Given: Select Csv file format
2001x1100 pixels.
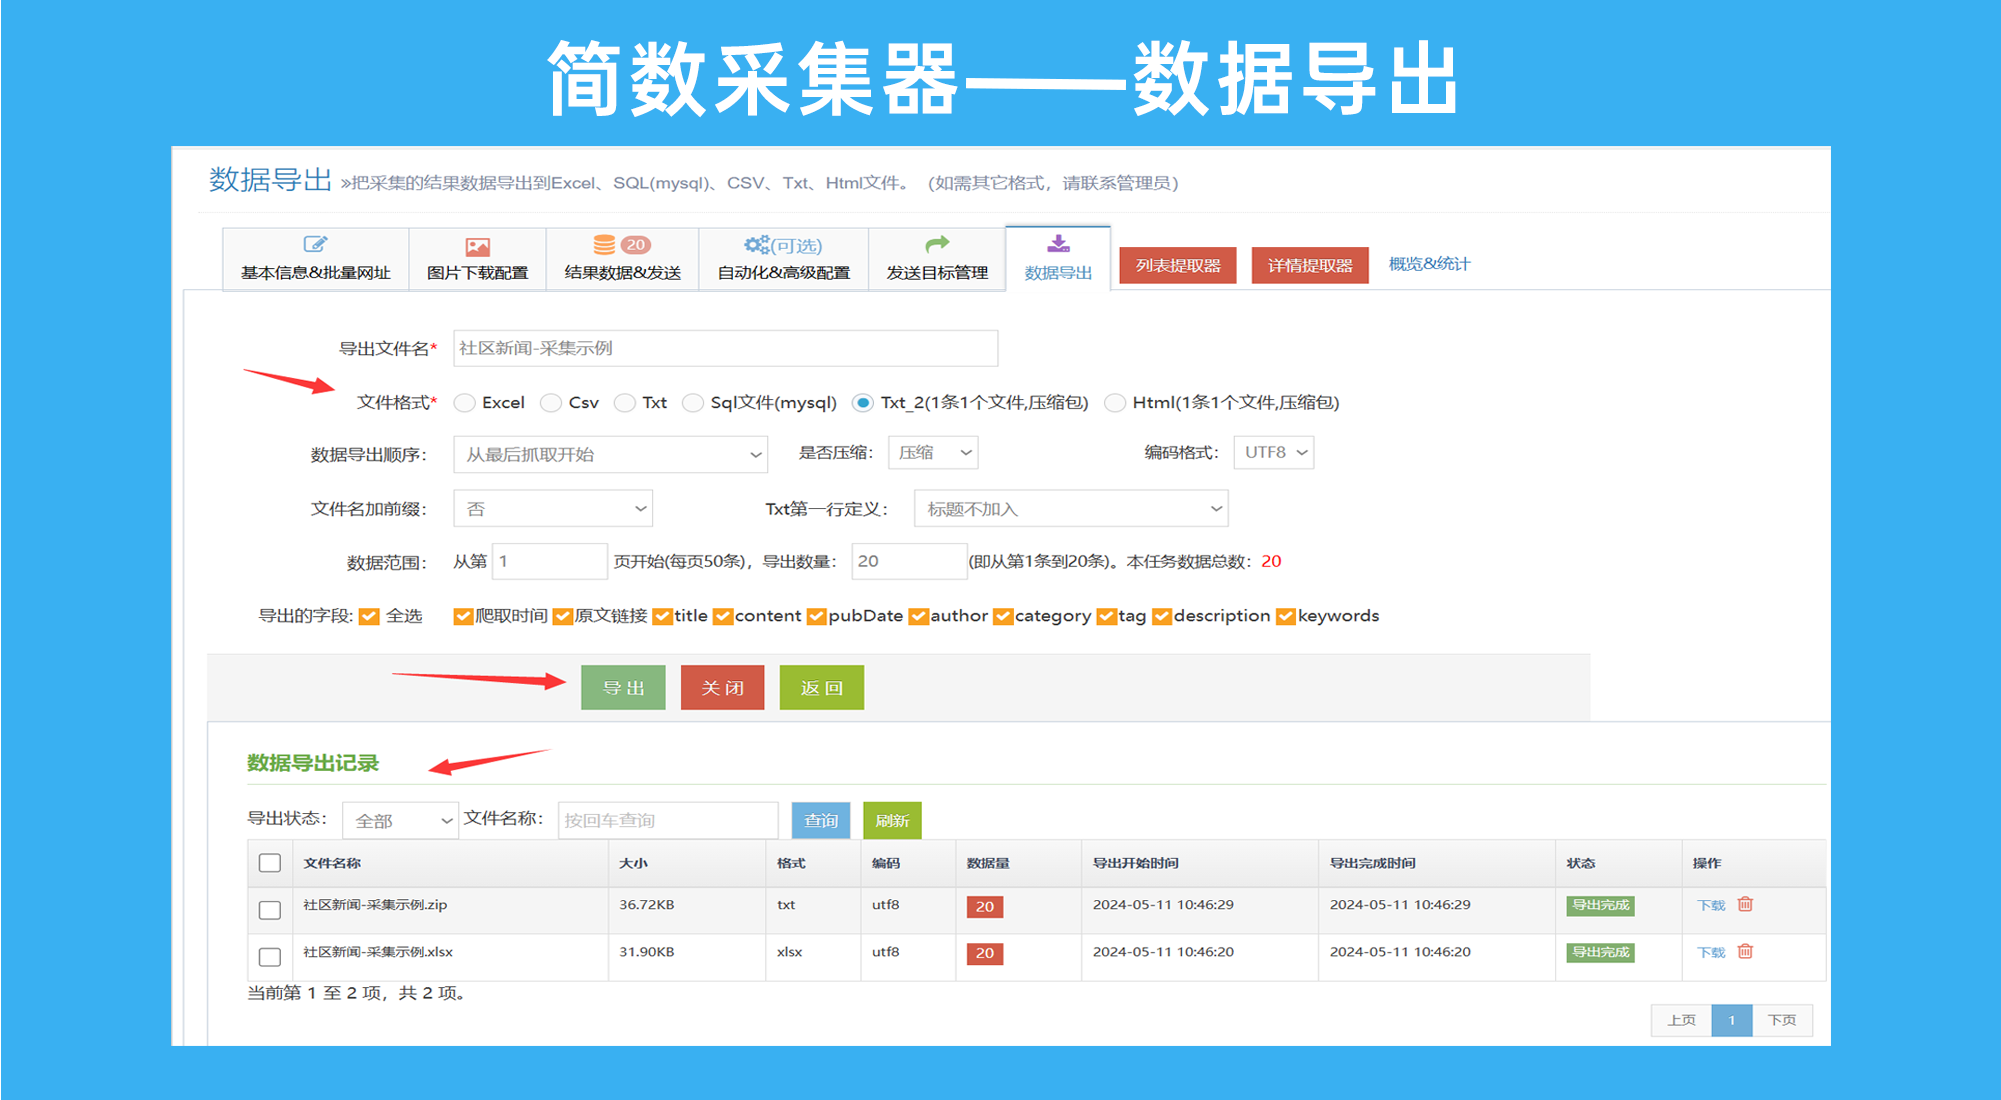Looking at the screenshot, I should pyautogui.click(x=550, y=403).
